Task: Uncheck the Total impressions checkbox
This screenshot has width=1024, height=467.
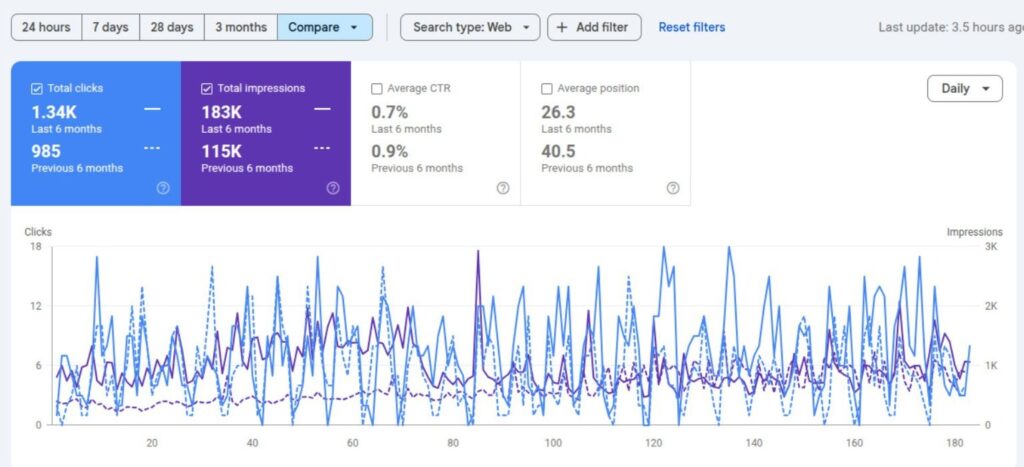Action: 207,89
